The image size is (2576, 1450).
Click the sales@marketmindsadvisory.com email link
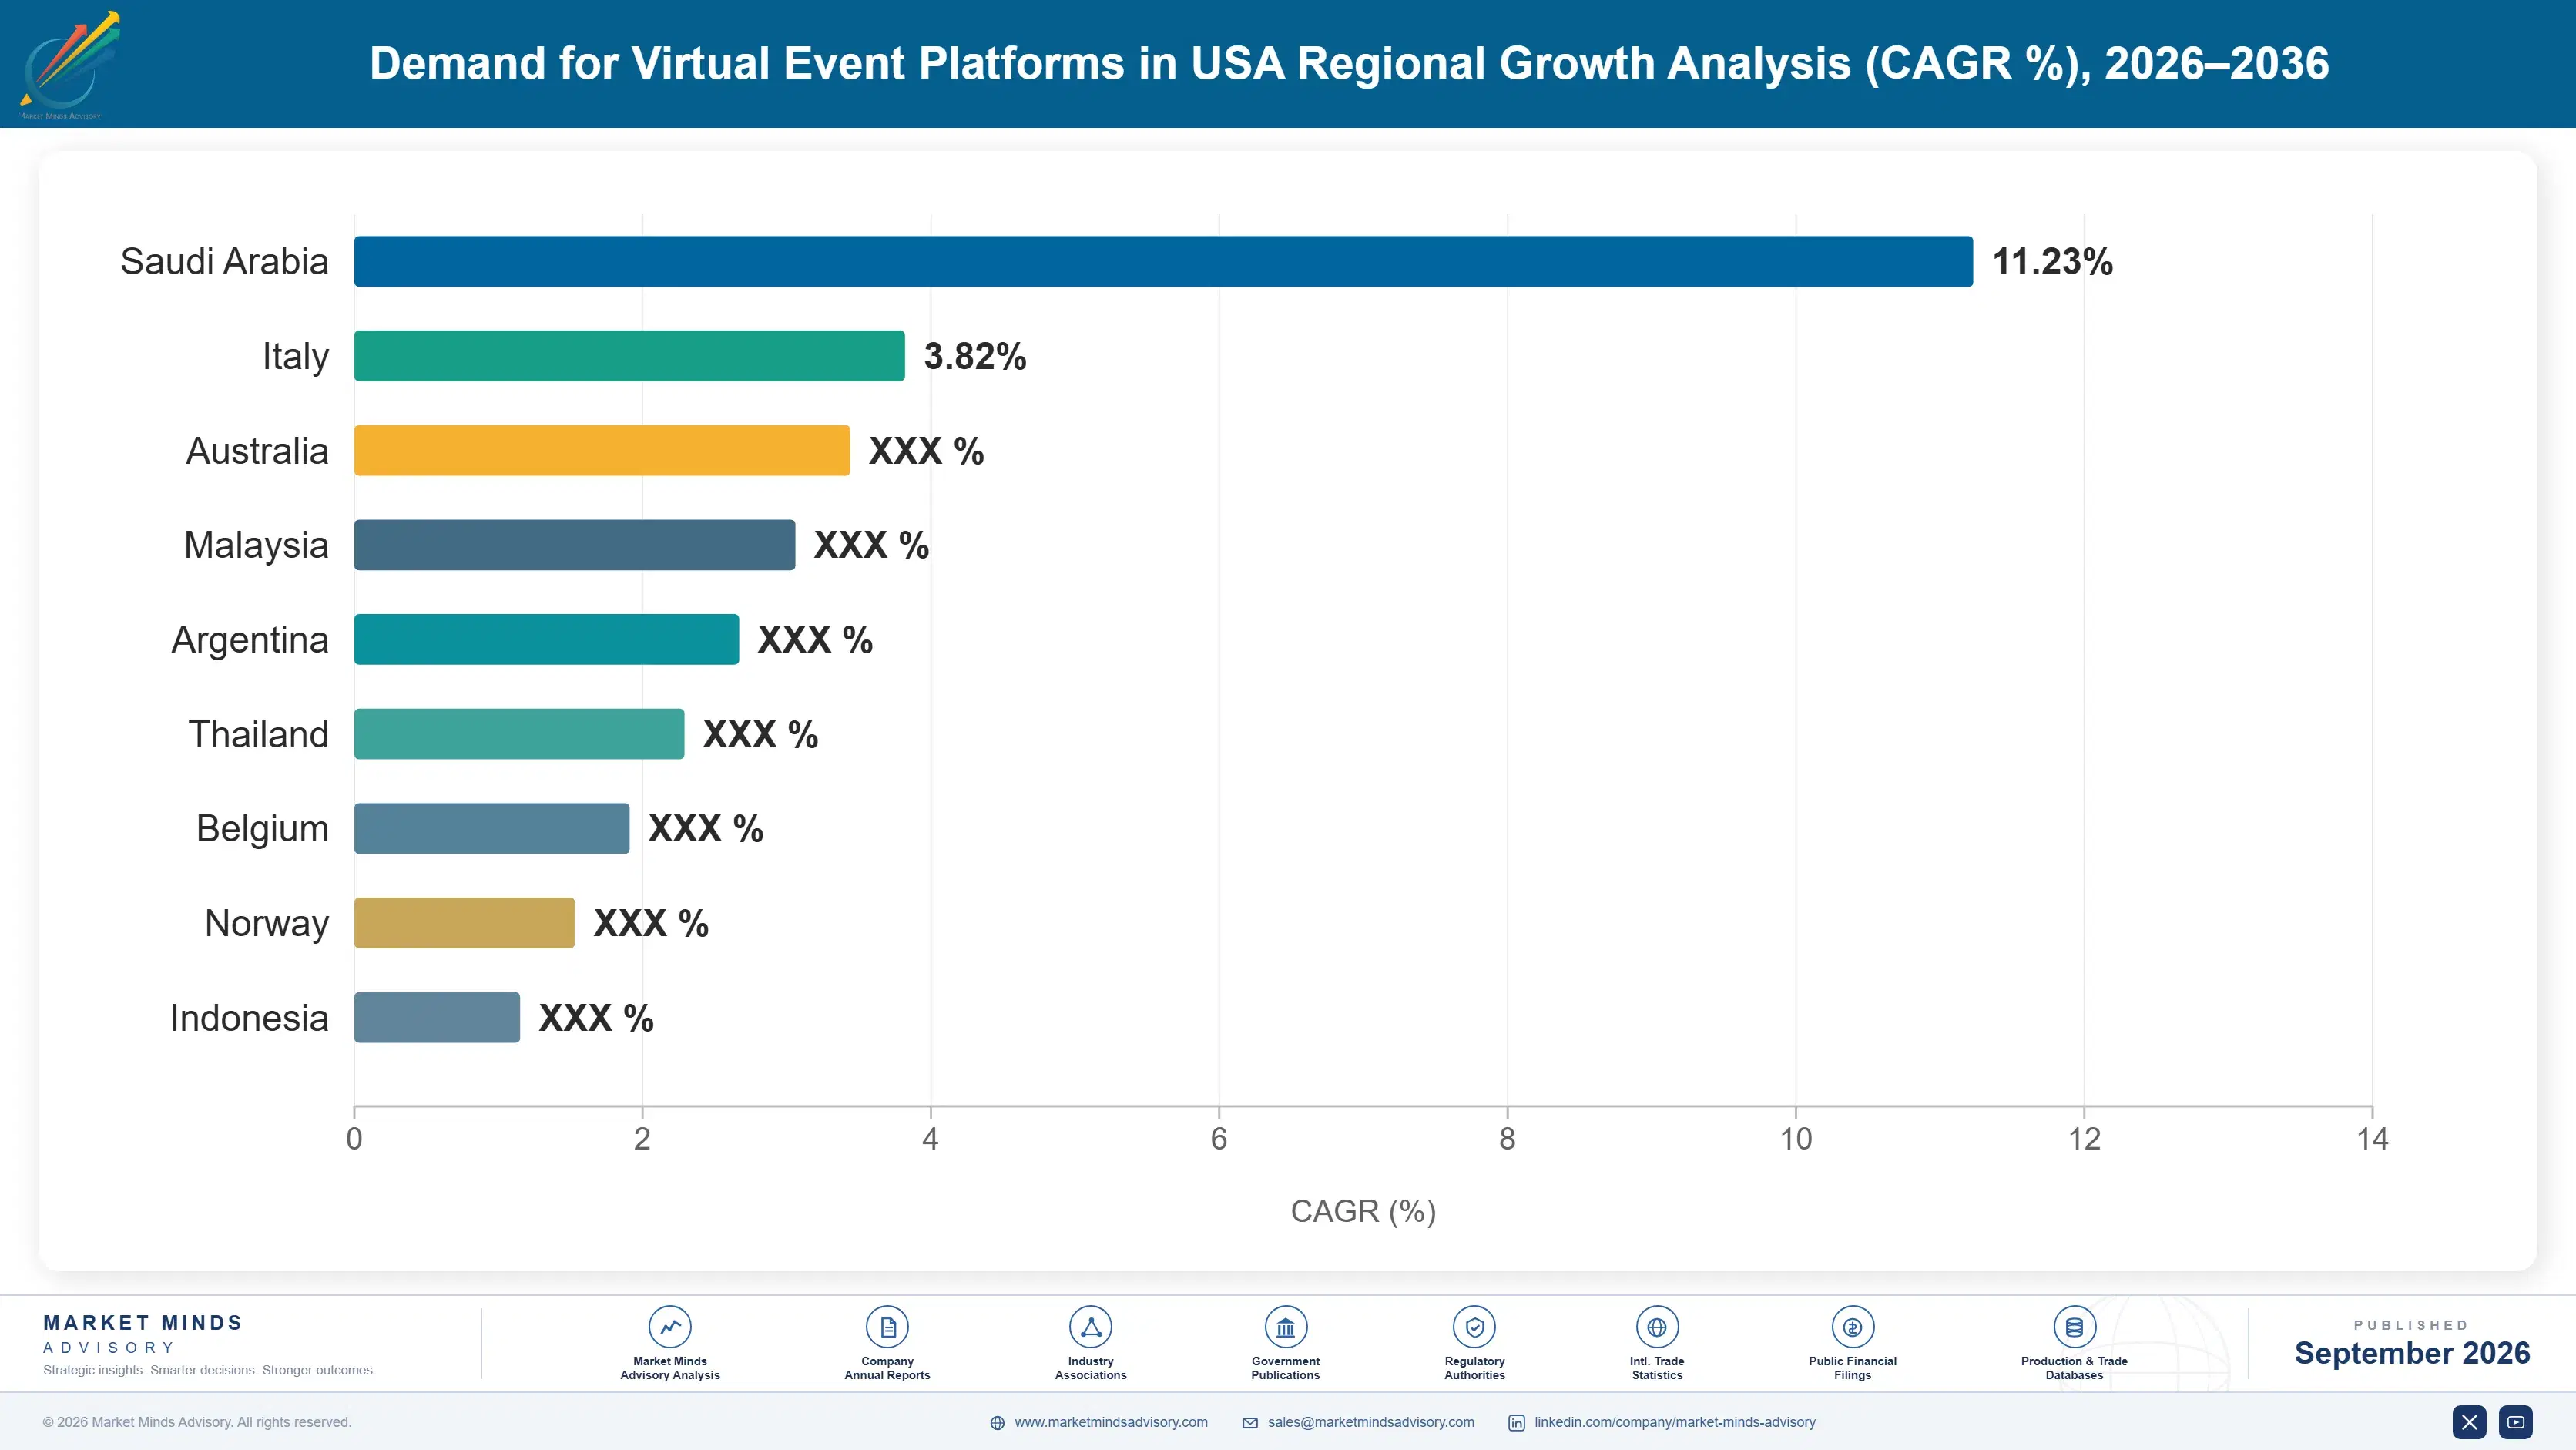point(1371,1422)
